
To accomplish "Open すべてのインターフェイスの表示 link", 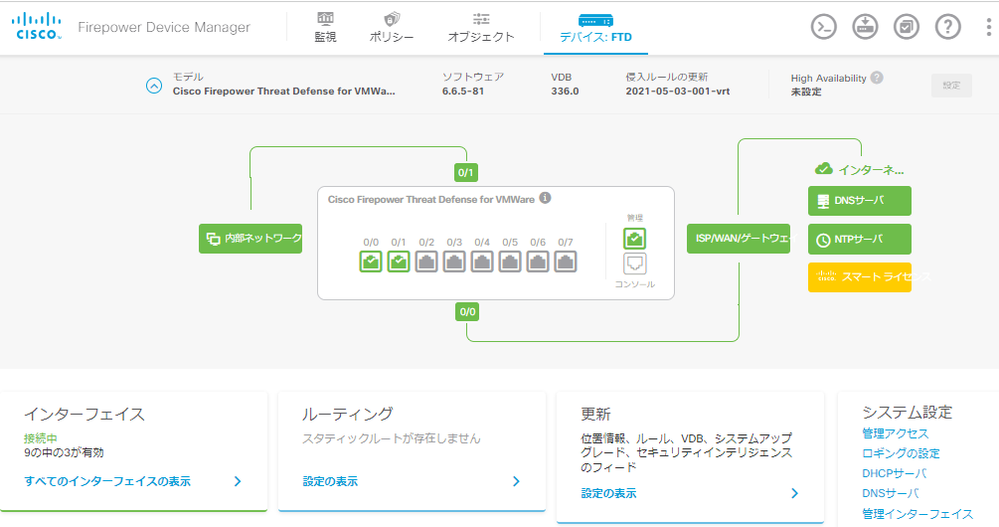I will (107, 481).
